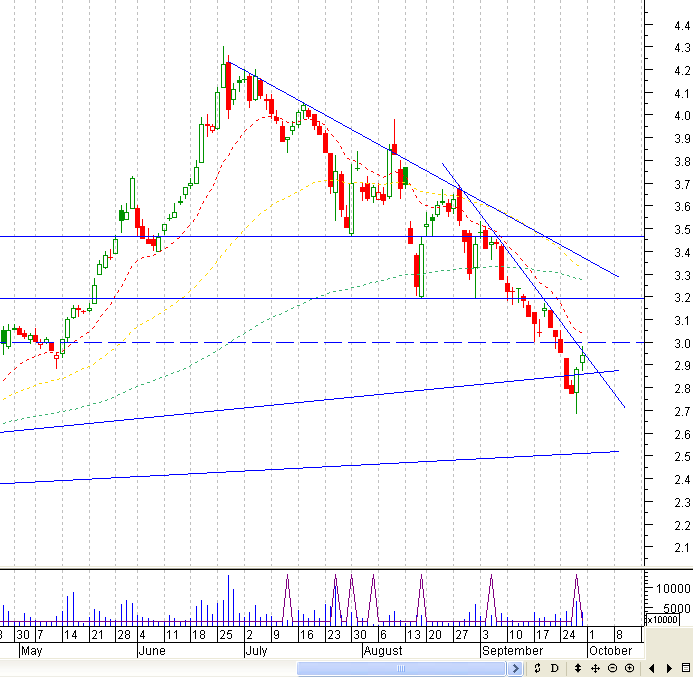Click date label '25' under June
The height and width of the screenshot is (677, 693).
click(x=226, y=635)
